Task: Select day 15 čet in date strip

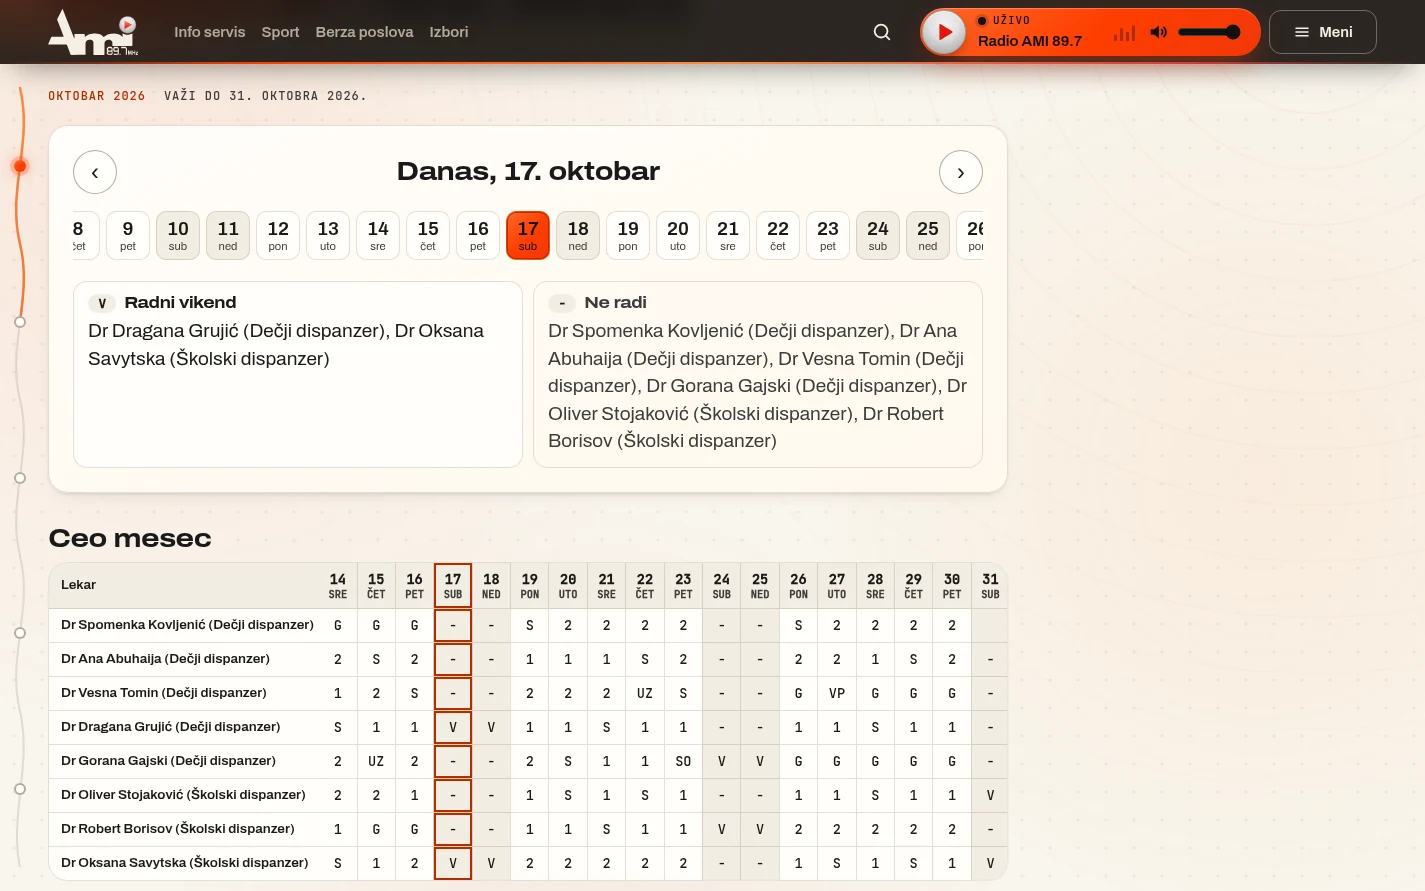Action: [428, 235]
